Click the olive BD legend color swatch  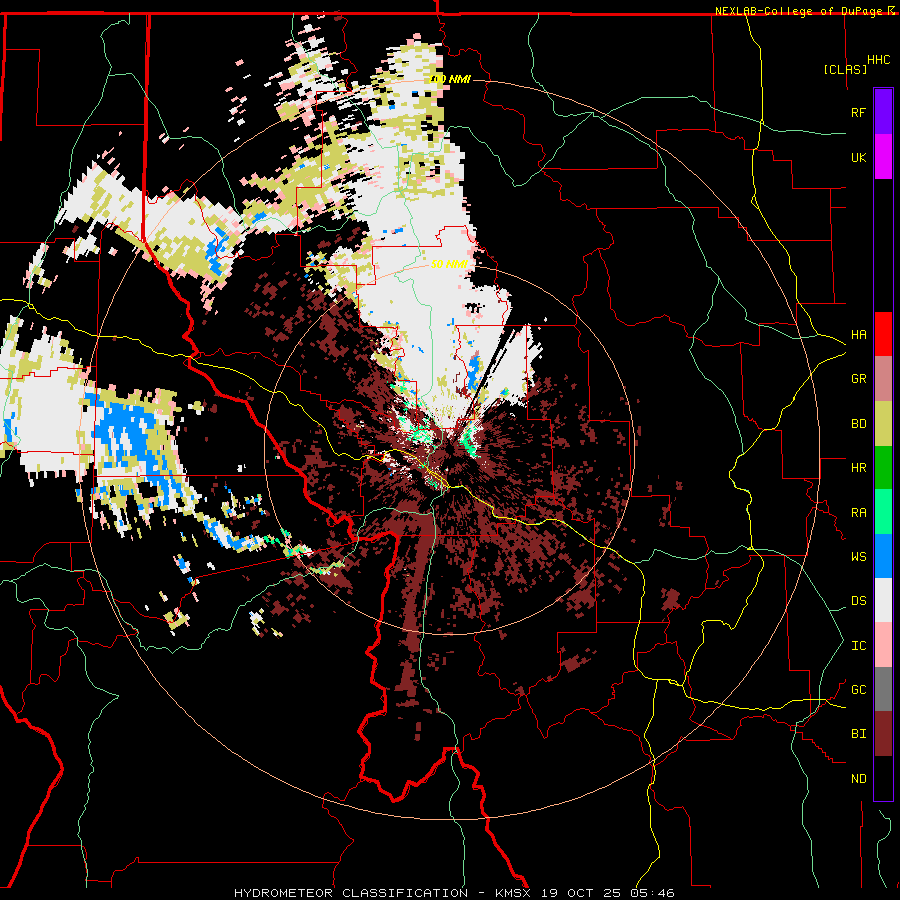[x=883, y=424]
